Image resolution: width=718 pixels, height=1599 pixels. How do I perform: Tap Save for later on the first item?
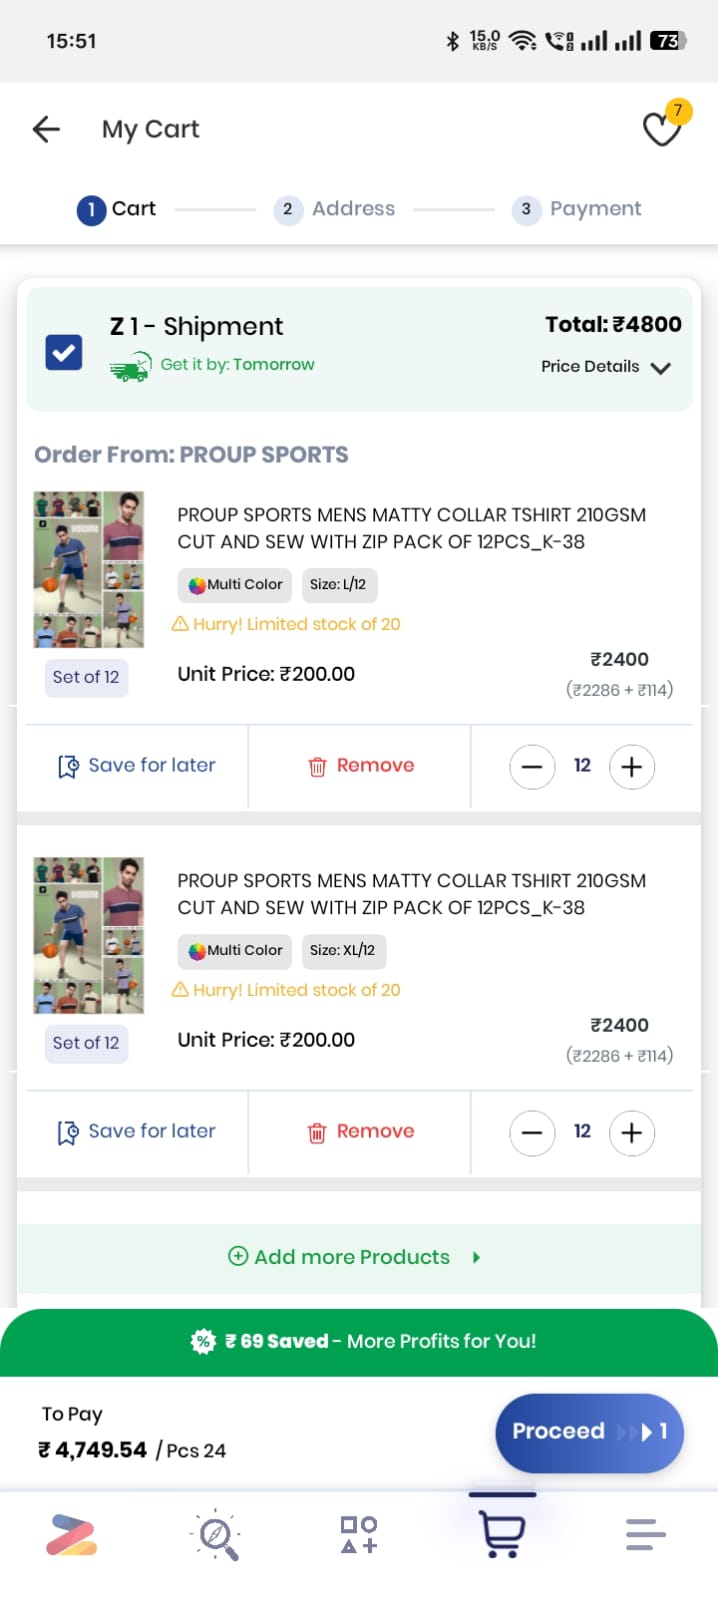[x=136, y=765]
